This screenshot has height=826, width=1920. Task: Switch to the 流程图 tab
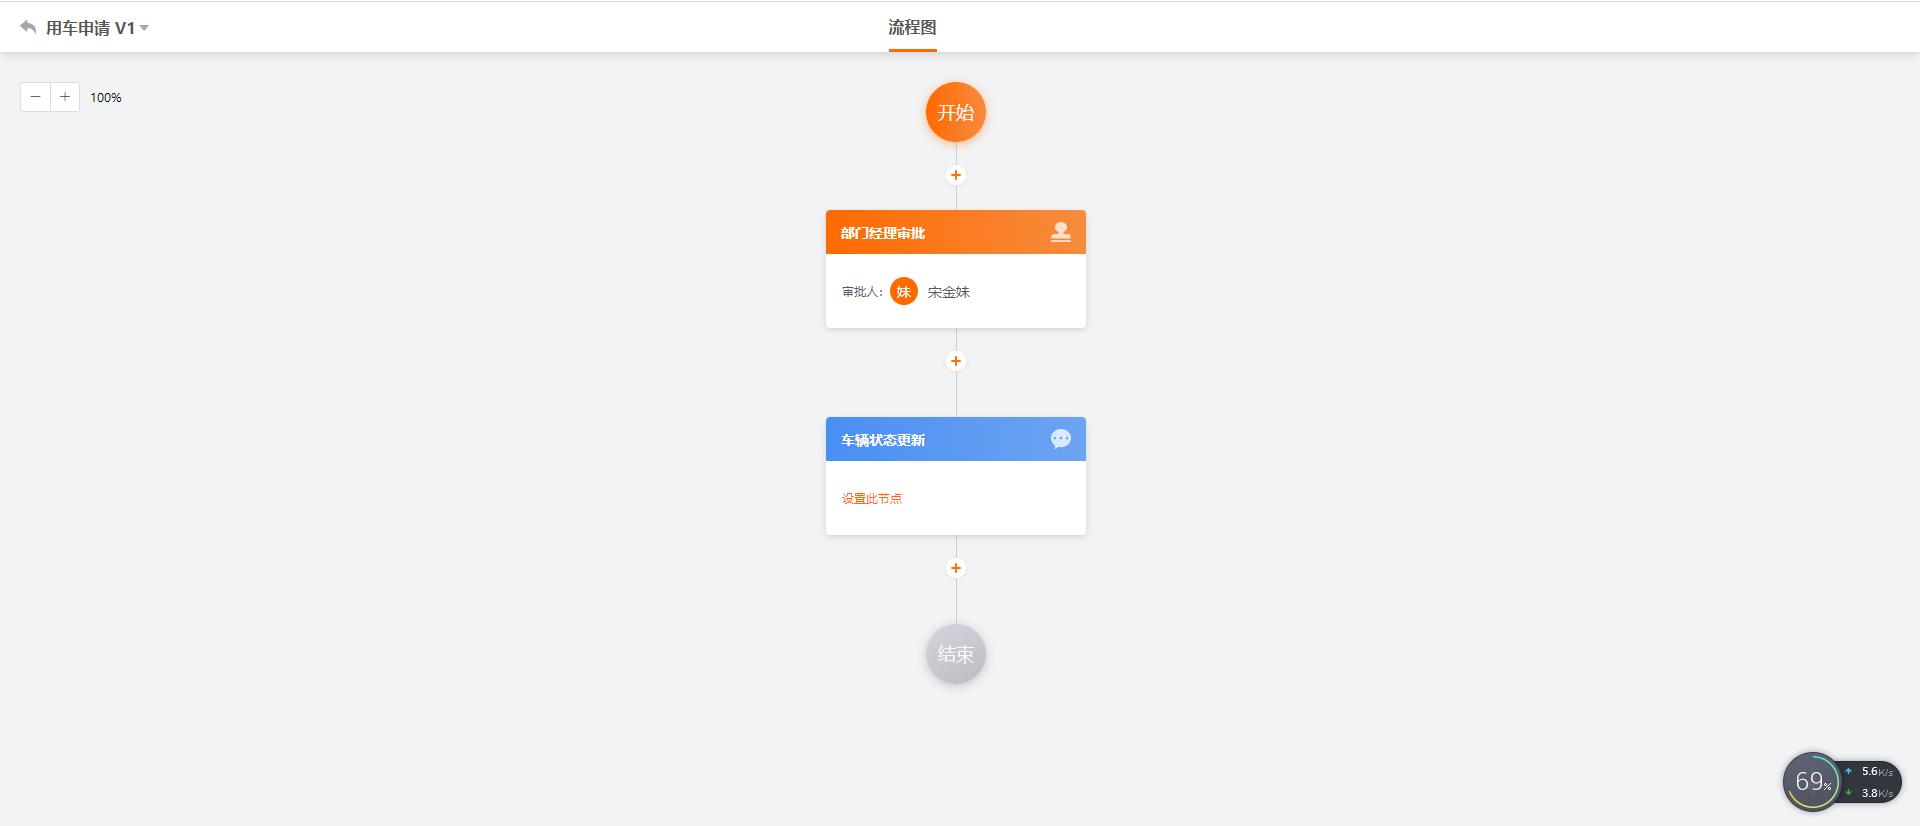coord(912,27)
